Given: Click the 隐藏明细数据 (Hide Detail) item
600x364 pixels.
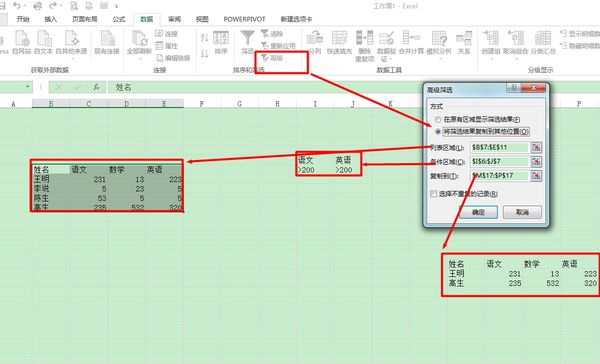Looking at the screenshot, I should pyautogui.click(x=580, y=46).
